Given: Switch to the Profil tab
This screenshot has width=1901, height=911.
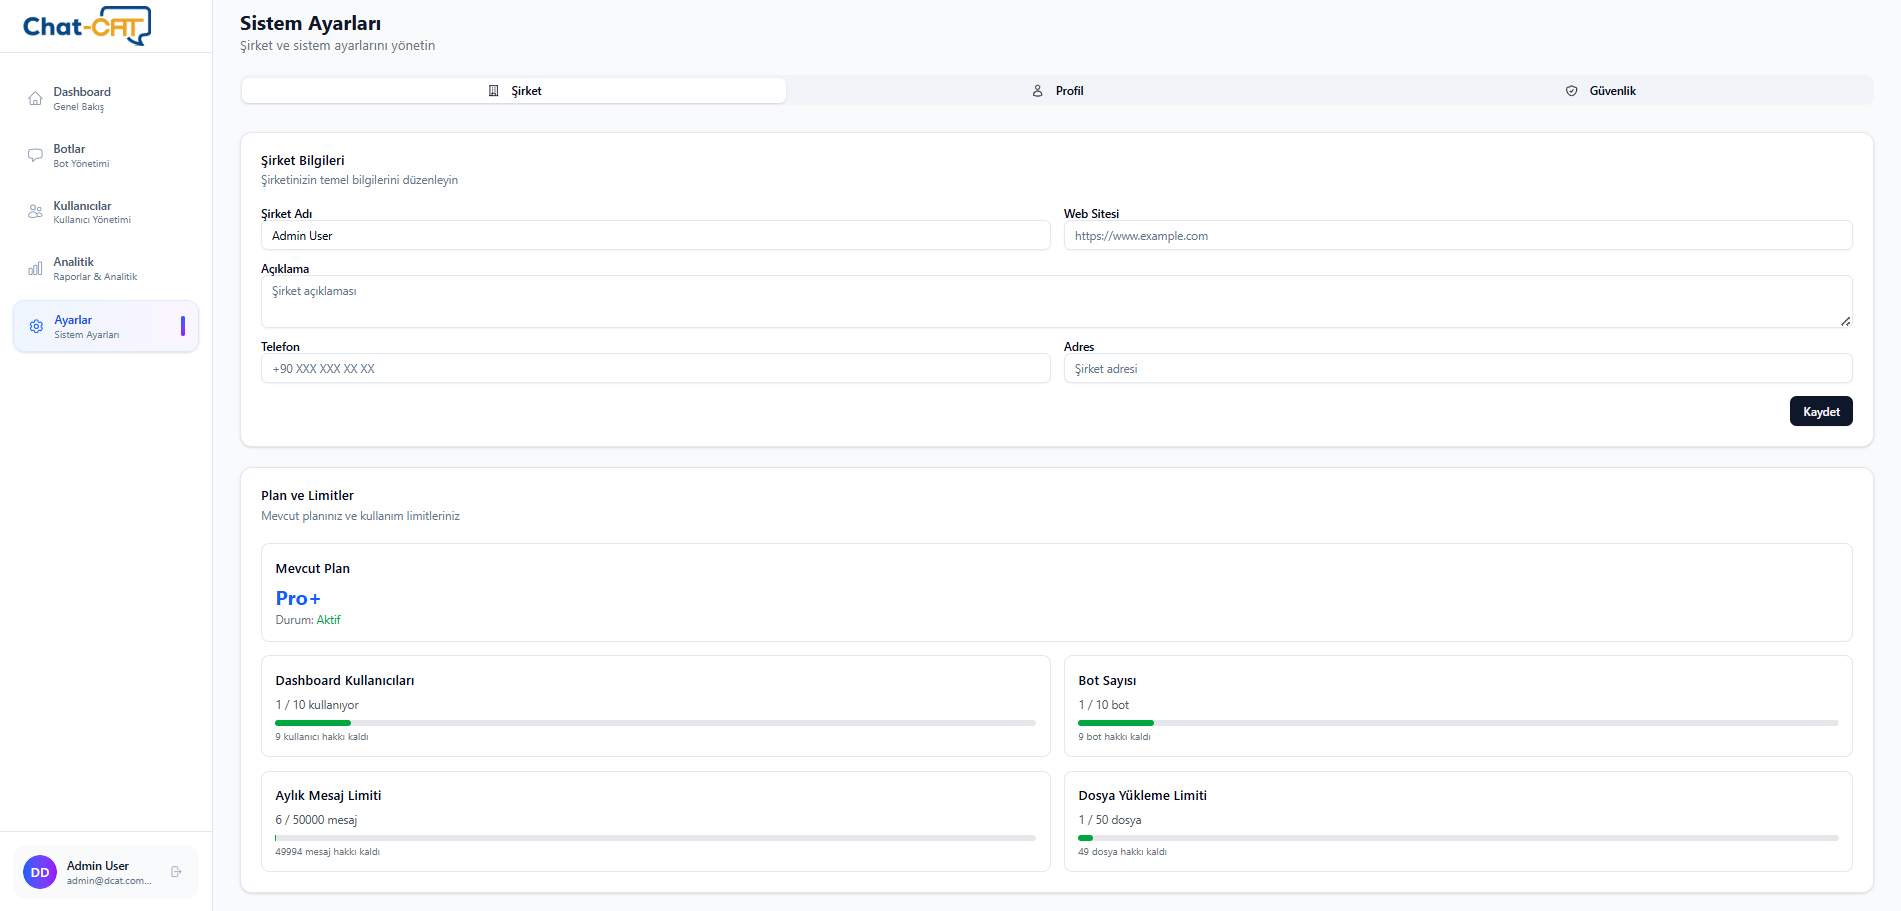Looking at the screenshot, I should tap(1057, 91).
